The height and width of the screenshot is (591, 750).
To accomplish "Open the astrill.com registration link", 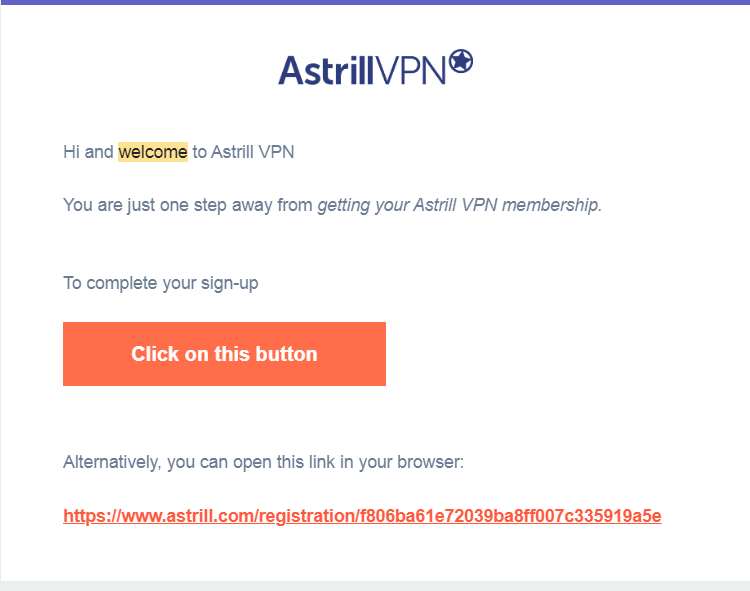I will [362, 516].
